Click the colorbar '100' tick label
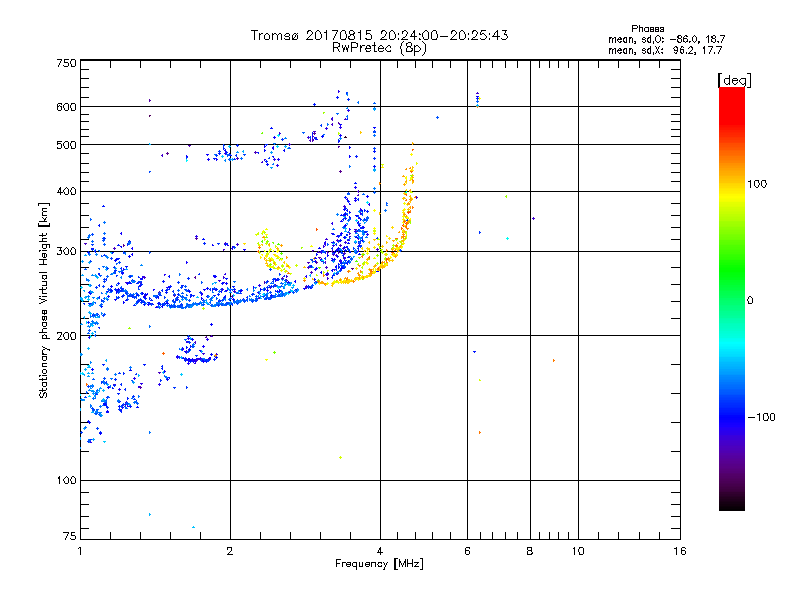 click(x=757, y=184)
